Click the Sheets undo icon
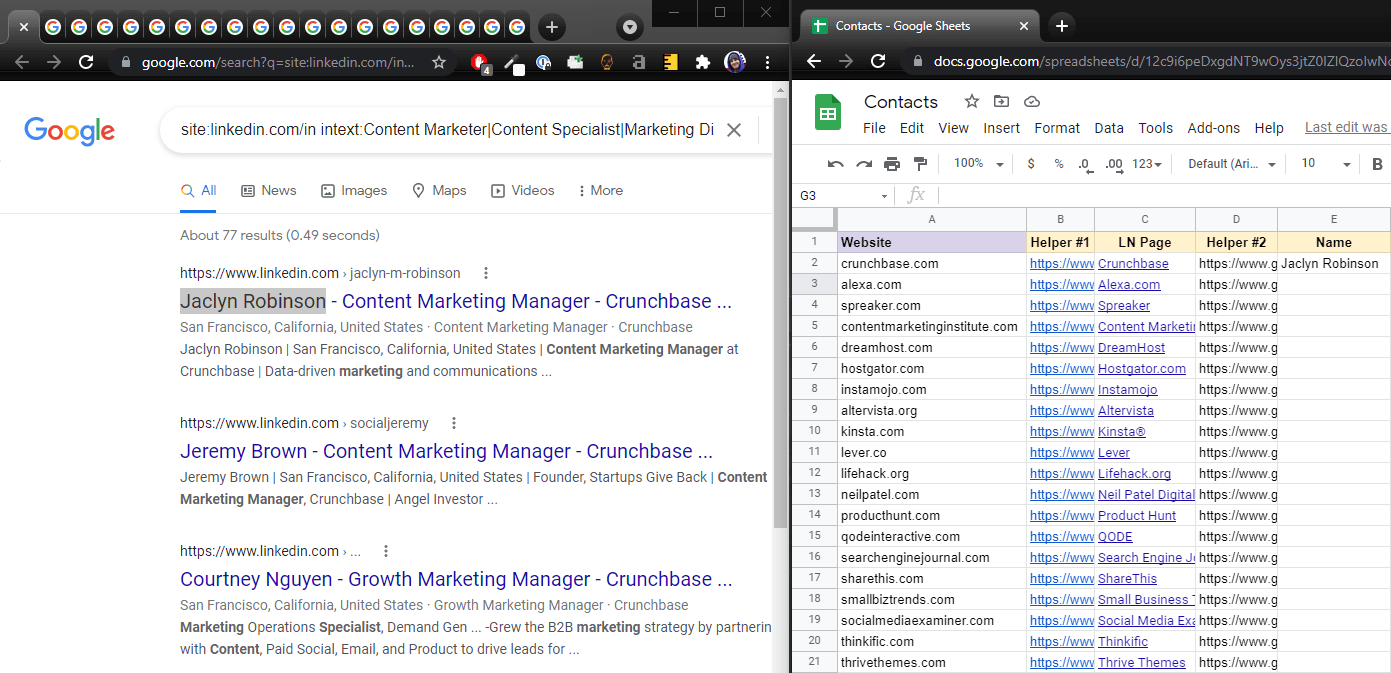 click(836, 164)
